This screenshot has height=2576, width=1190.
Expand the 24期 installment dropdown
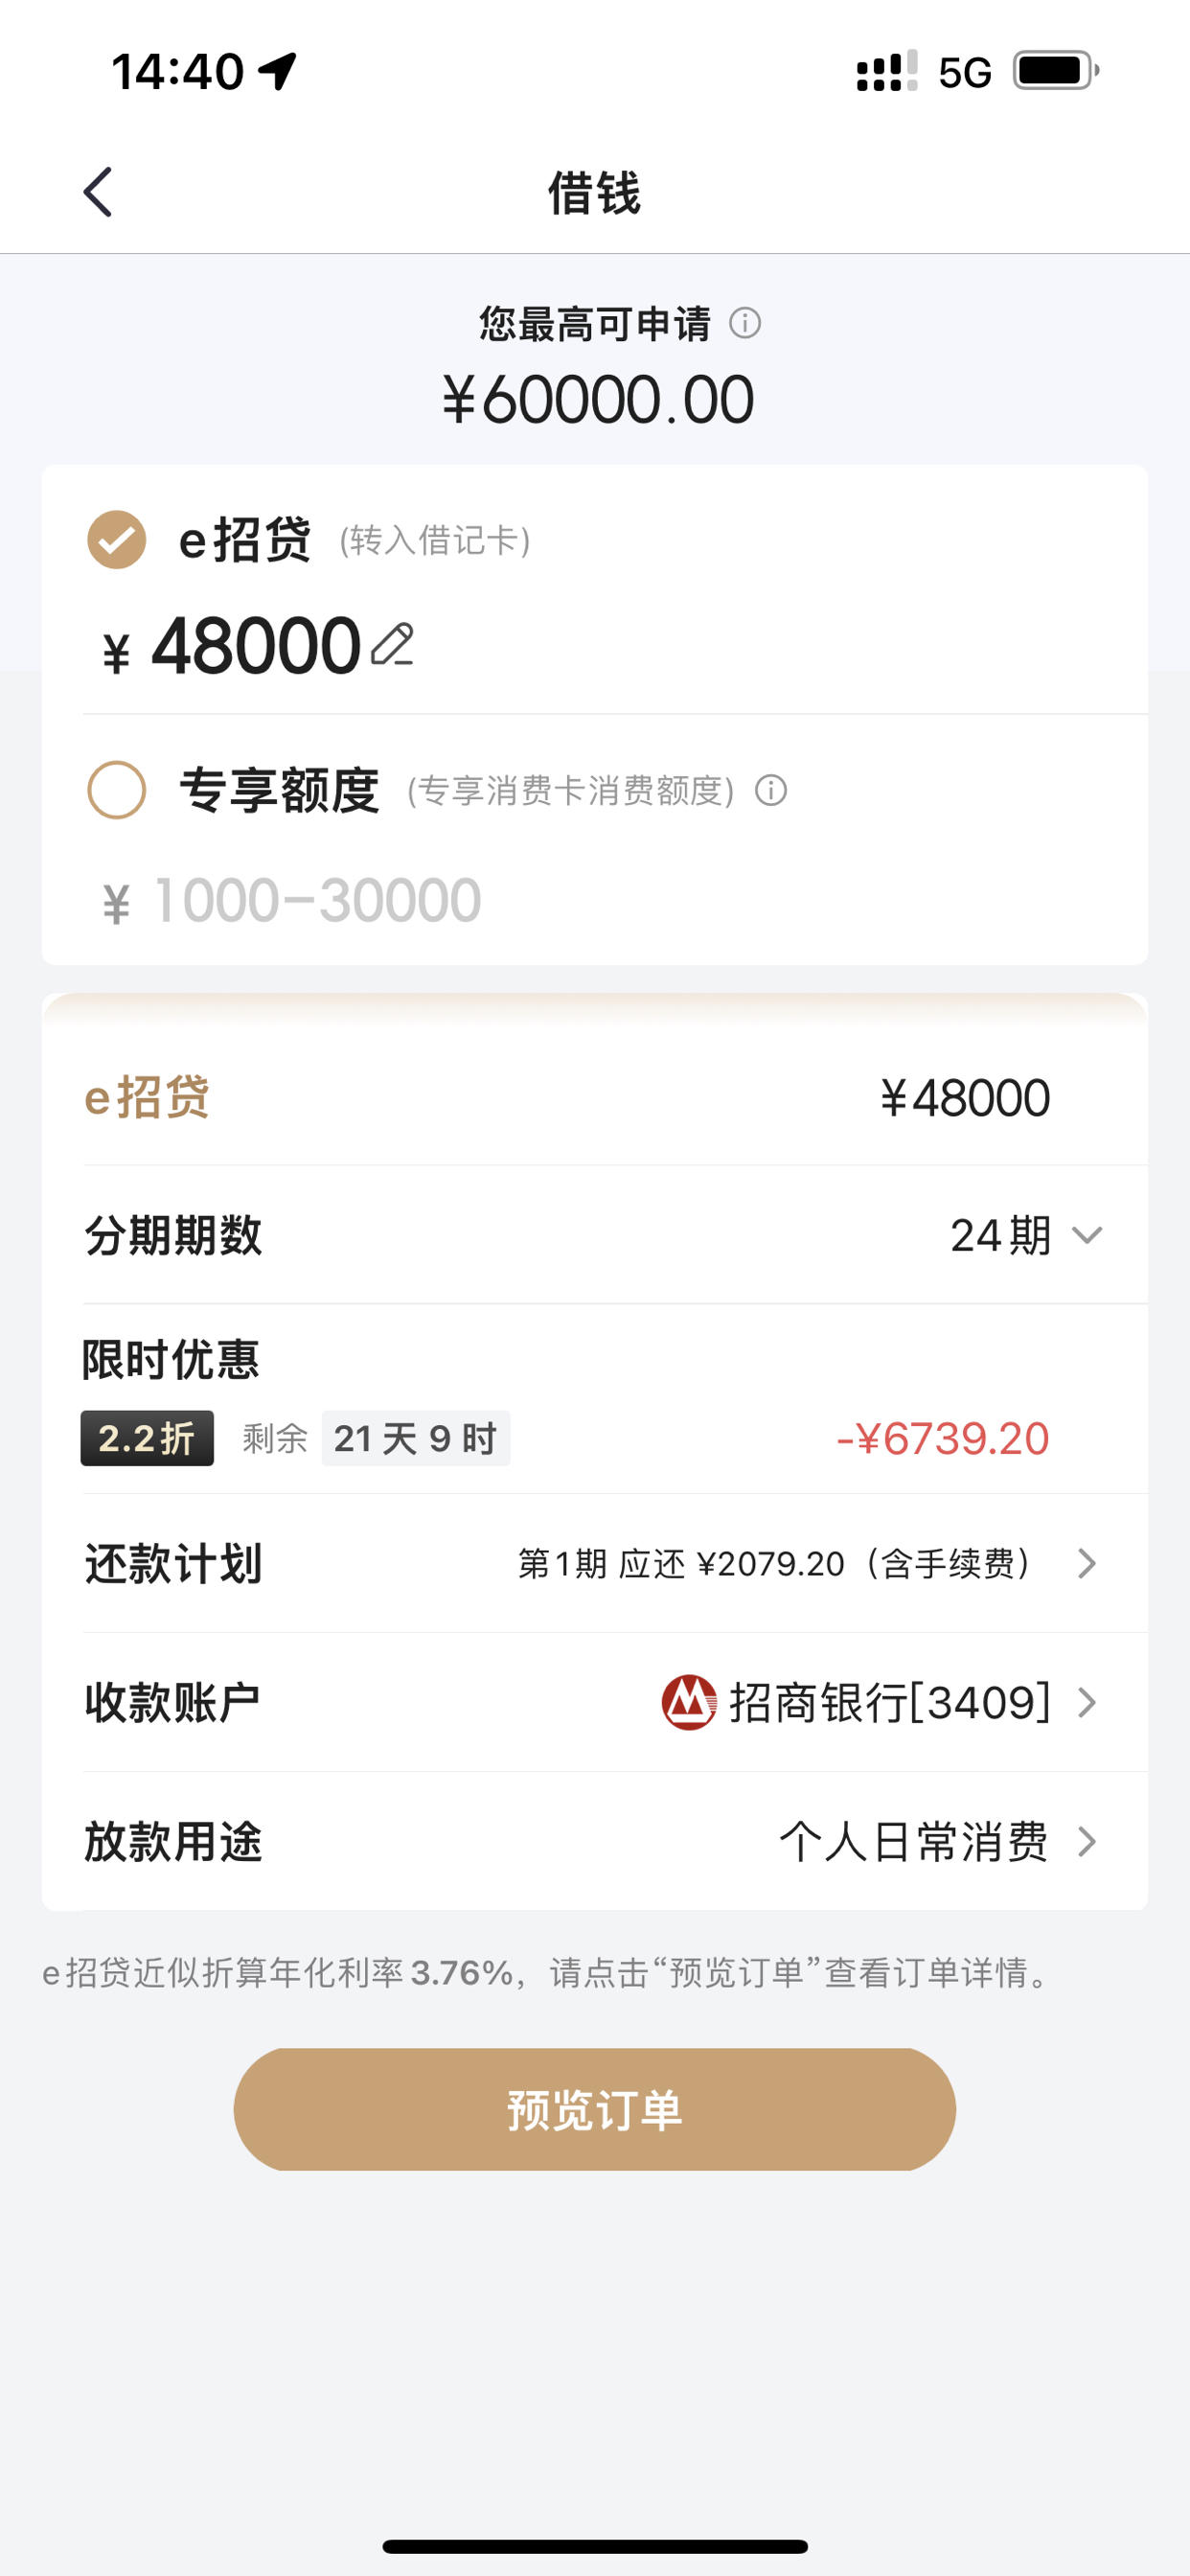point(1027,1235)
